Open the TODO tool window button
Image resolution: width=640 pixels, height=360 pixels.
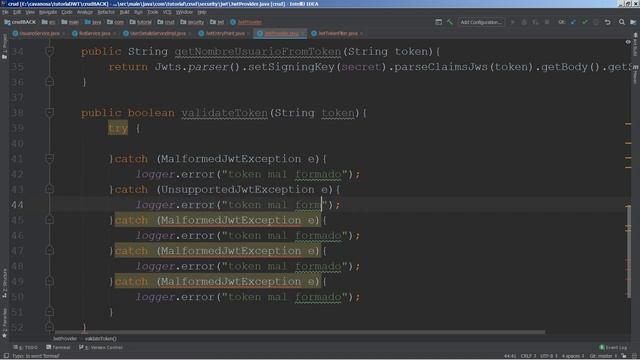(25, 347)
